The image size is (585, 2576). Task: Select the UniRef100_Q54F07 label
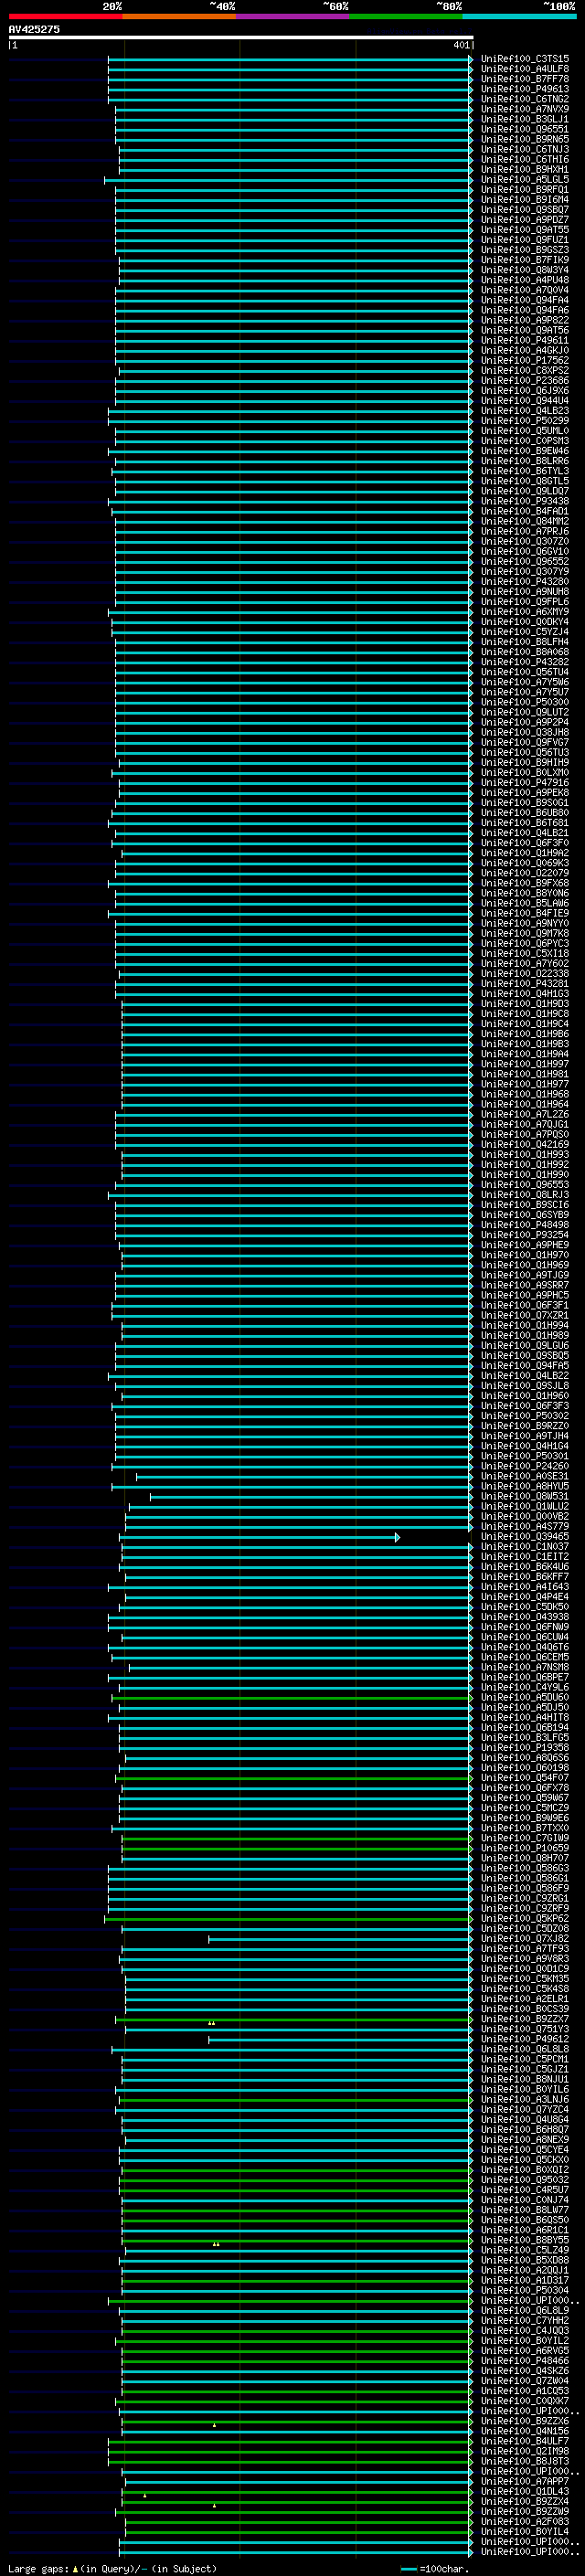[525, 1778]
